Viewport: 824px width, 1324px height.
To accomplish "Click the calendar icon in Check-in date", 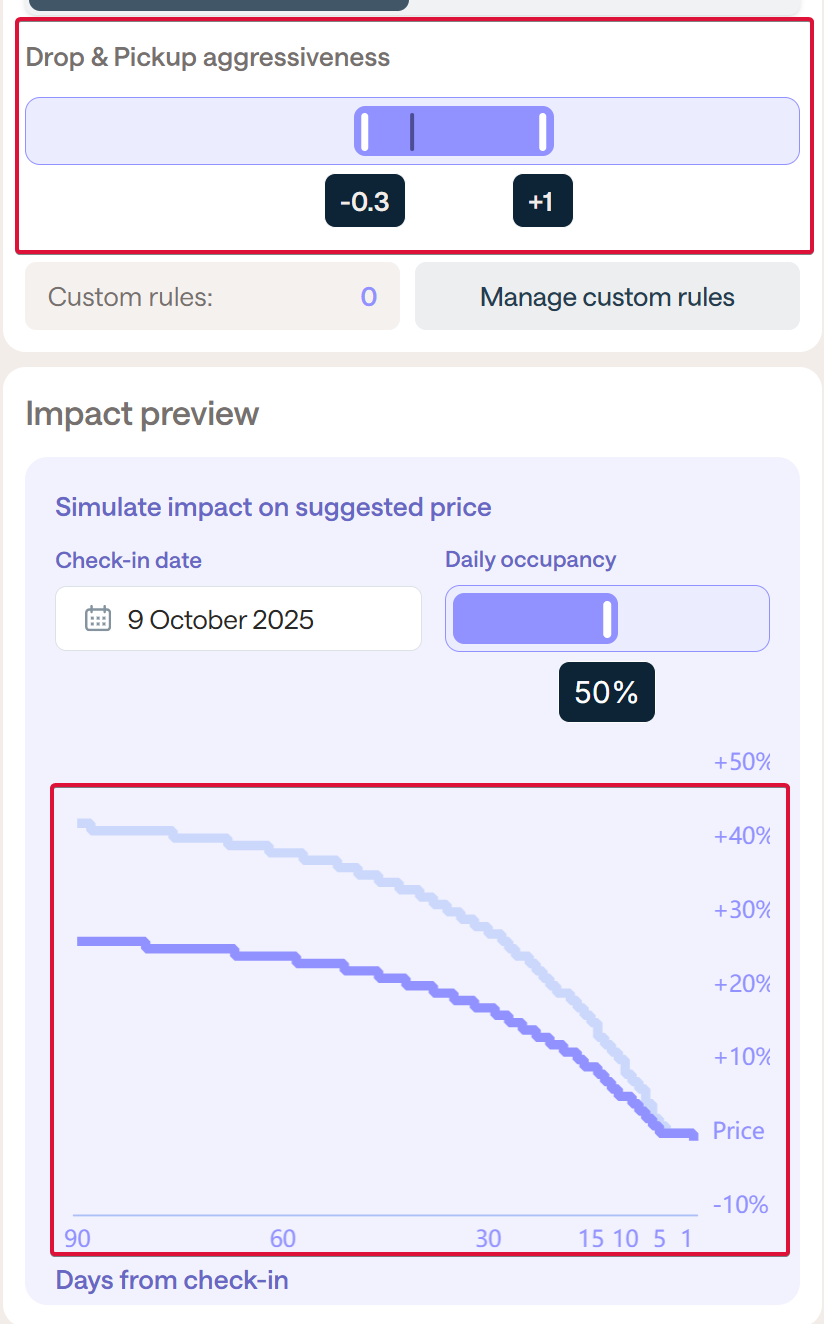I will coord(97,619).
